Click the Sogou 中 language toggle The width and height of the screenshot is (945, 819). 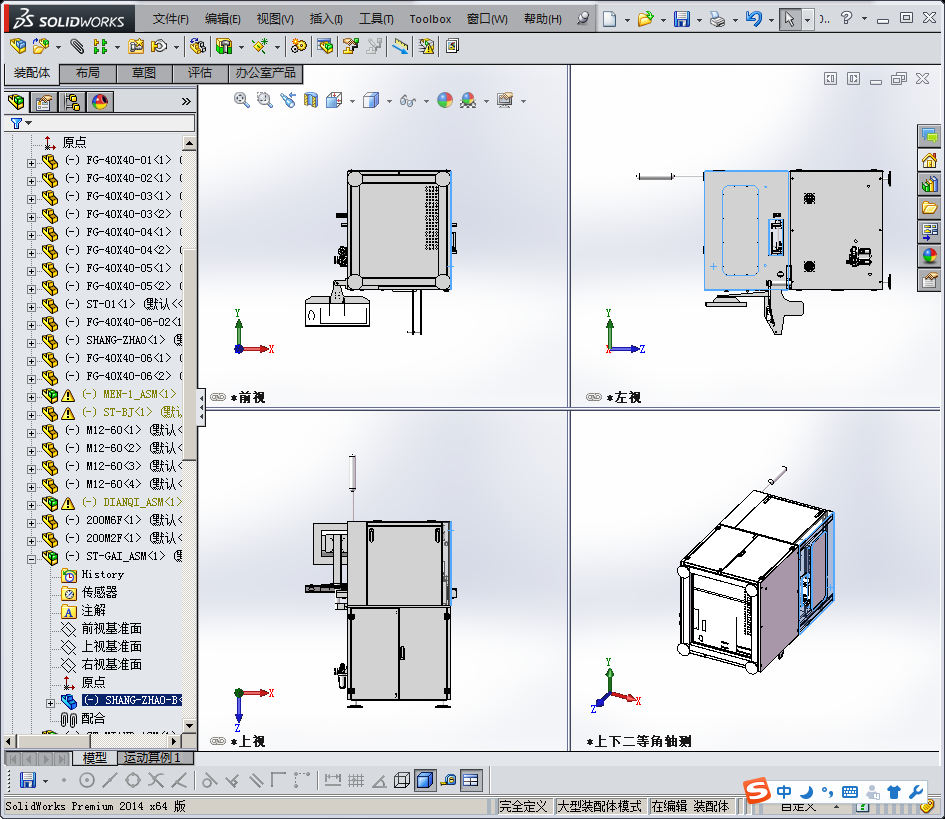783,791
